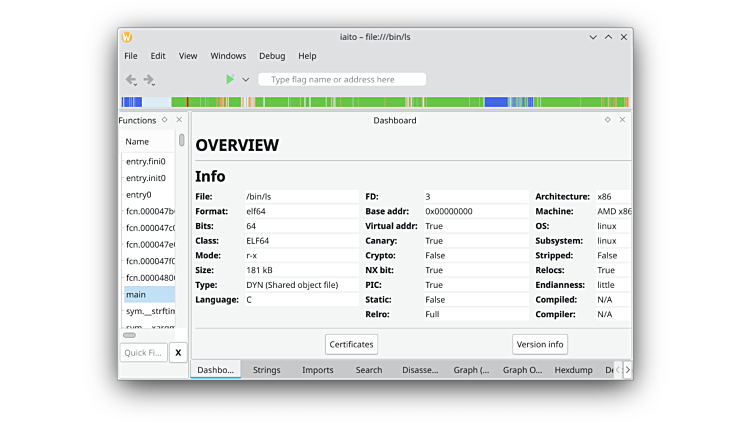This screenshot has height=423, width=752.
Task: Switch to the Hexdump tab
Action: click(573, 370)
